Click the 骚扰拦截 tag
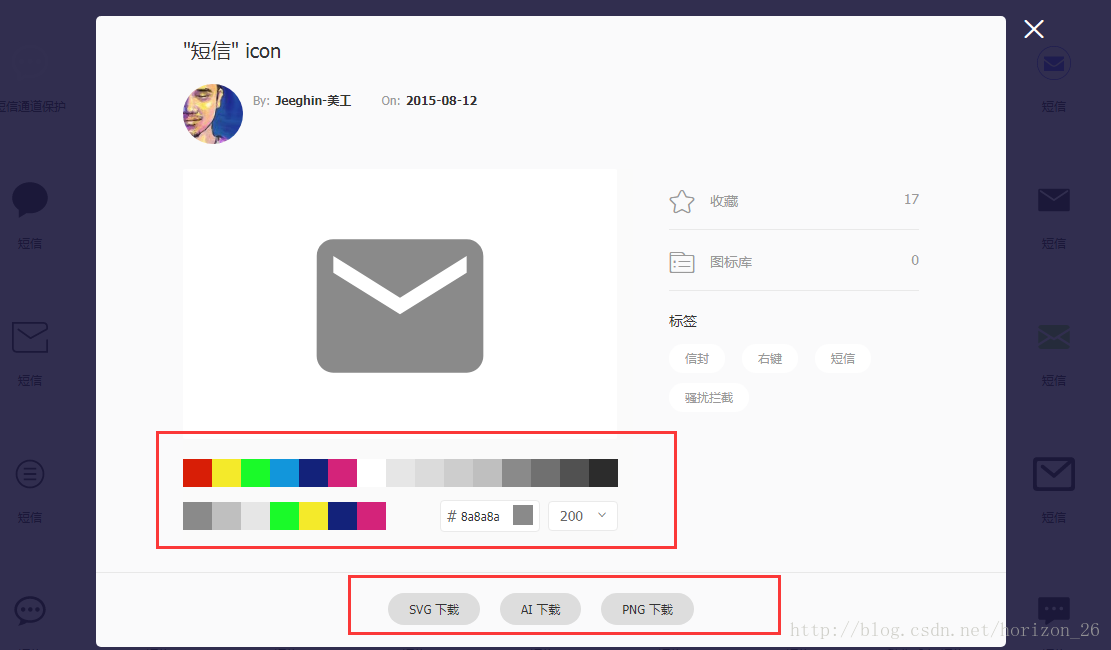The image size is (1111, 650). pyautogui.click(x=709, y=398)
